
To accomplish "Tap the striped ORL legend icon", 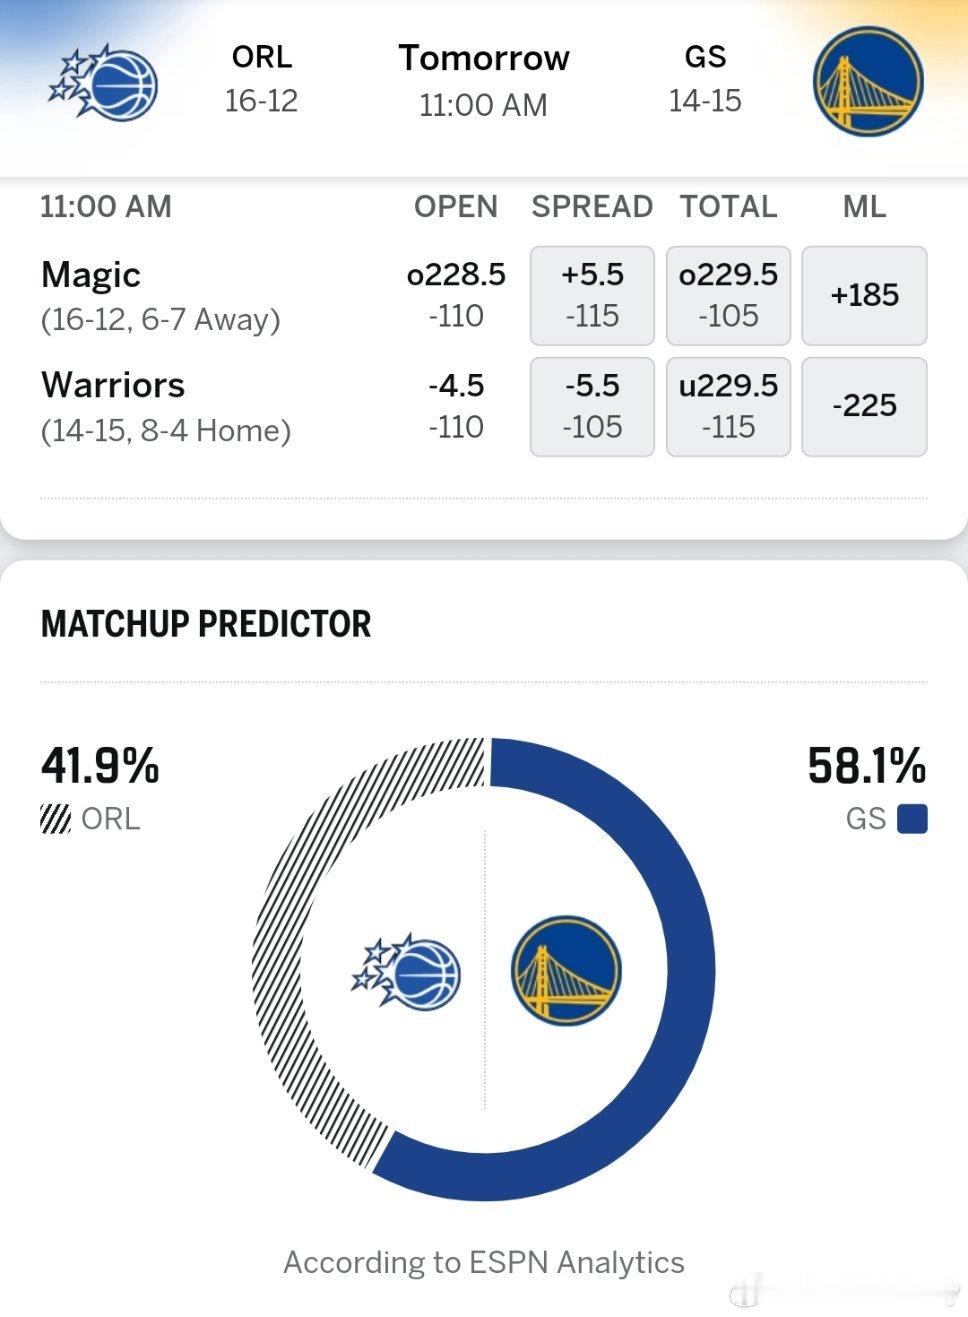I will (55, 819).
